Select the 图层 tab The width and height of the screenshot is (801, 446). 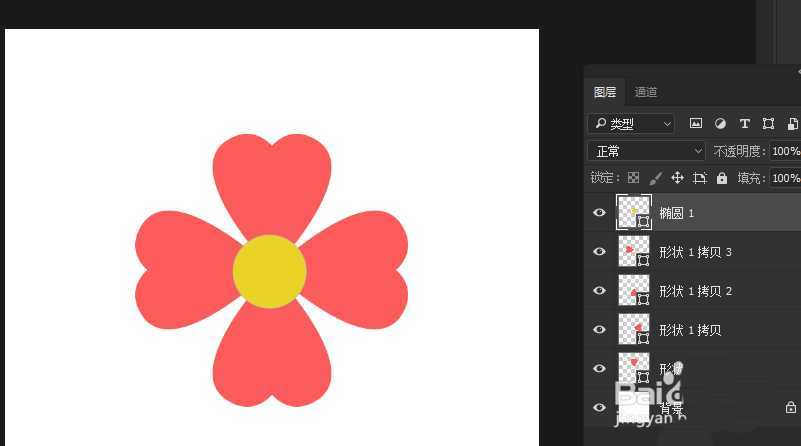click(x=605, y=92)
